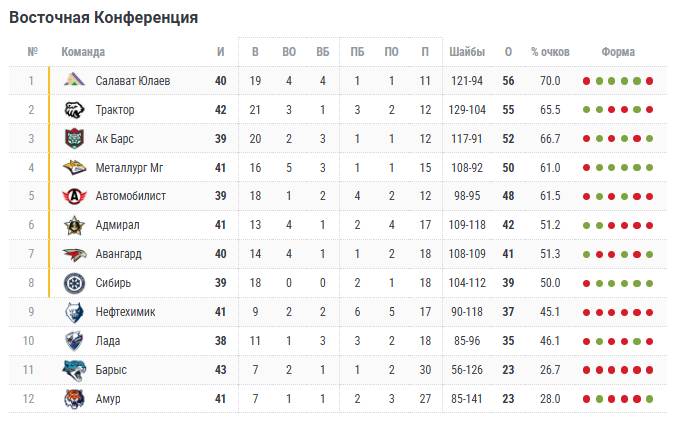Screen dimensions: 686x424
Task: Click the Ак Барс team logo
Action: tap(75, 139)
